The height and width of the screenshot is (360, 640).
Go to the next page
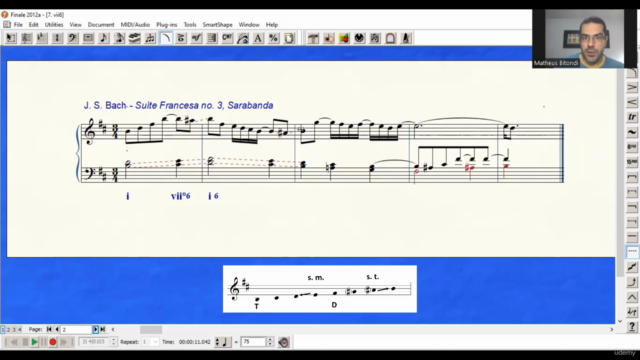pyautogui.click(x=96, y=329)
